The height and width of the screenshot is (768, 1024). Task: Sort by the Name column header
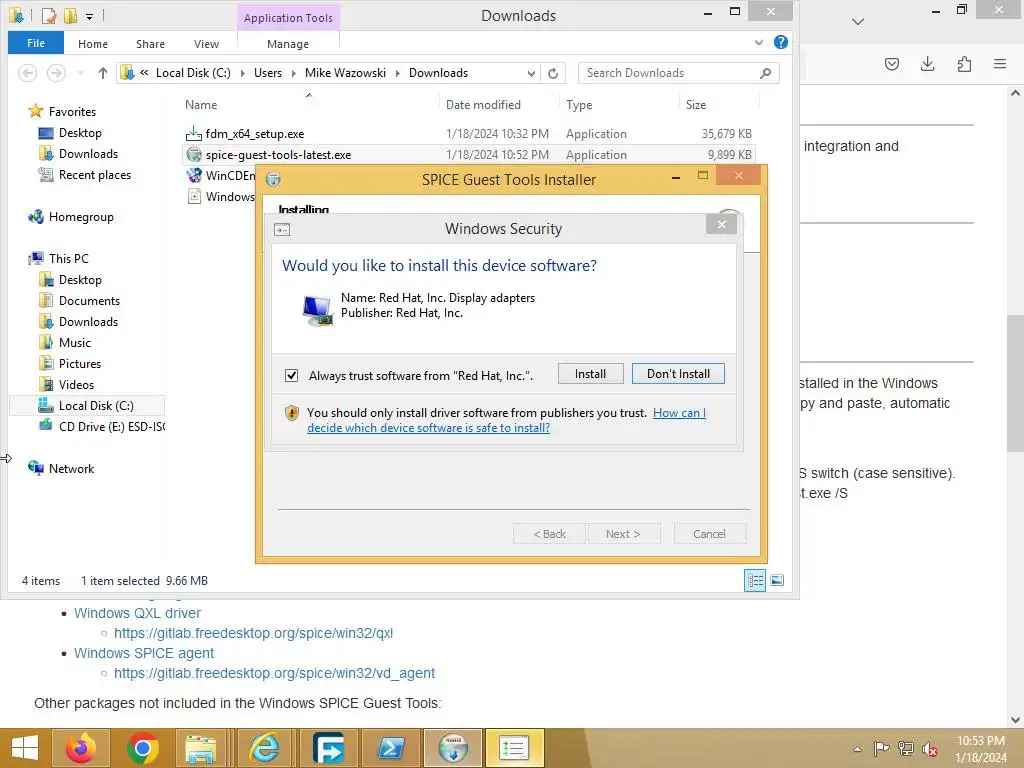pos(201,104)
